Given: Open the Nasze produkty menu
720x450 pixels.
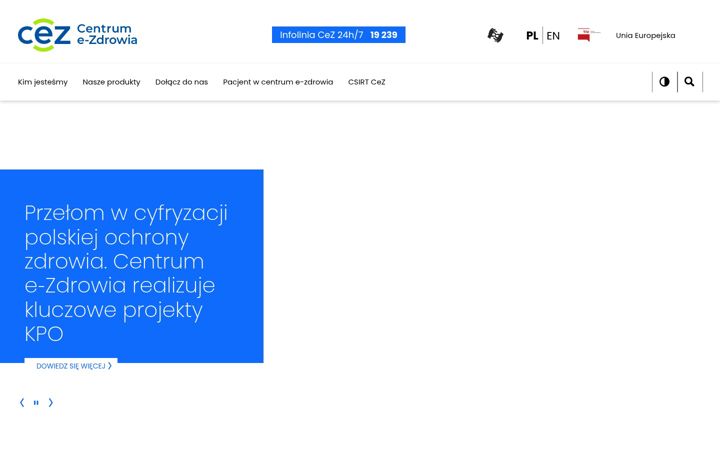Looking at the screenshot, I should tap(111, 82).
